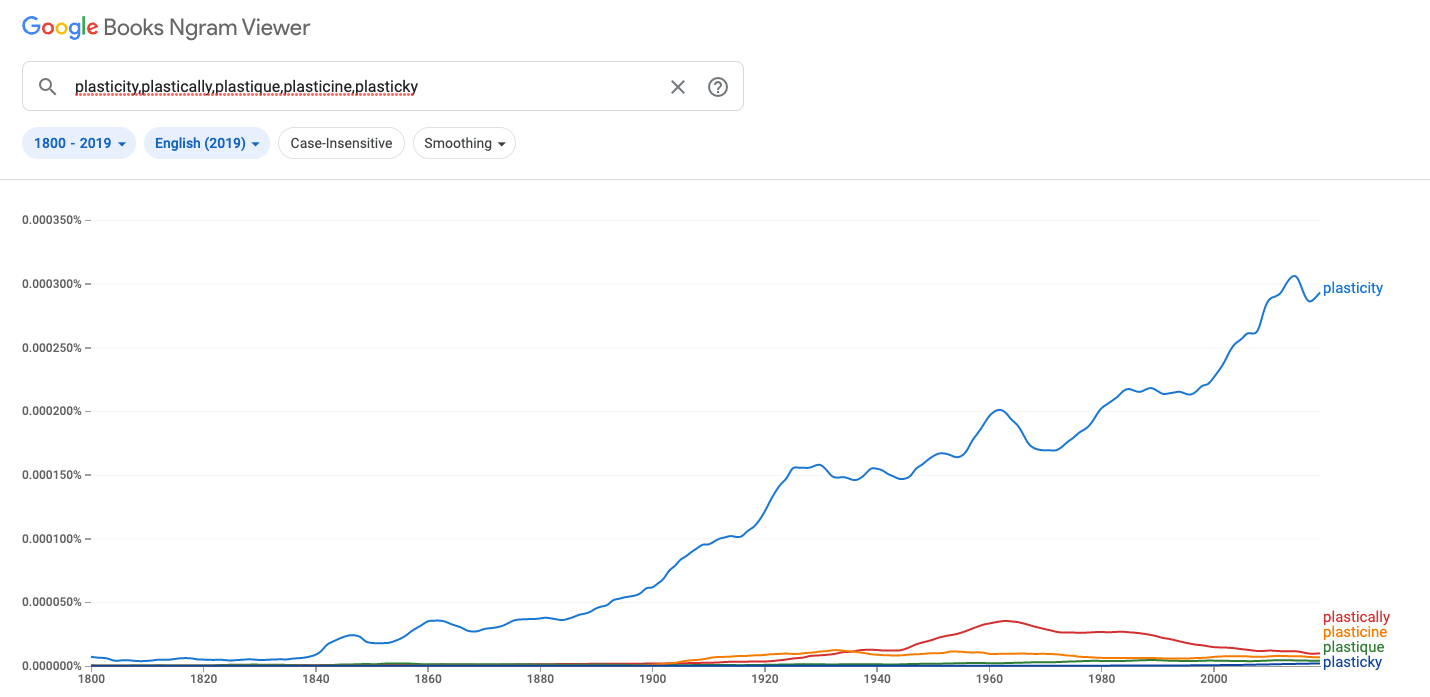This screenshot has width=1430, height=697.
Task: Select the plasticity line label
Action: coord(1352,288)
